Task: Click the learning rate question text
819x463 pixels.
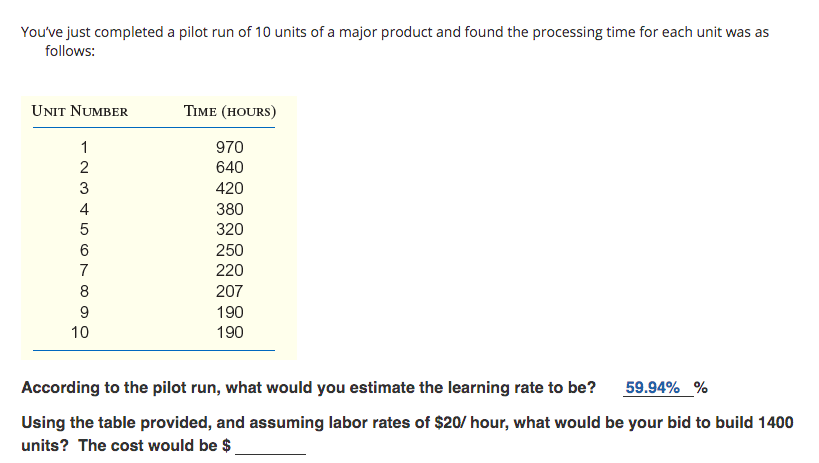Action: (308, 388)
